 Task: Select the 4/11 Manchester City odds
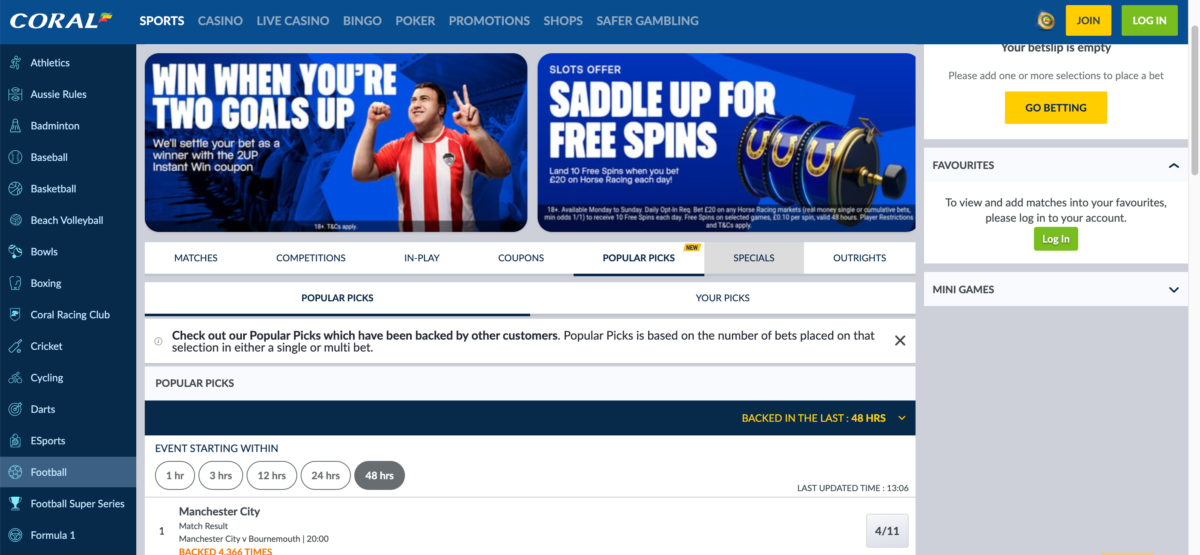[887, 531]
